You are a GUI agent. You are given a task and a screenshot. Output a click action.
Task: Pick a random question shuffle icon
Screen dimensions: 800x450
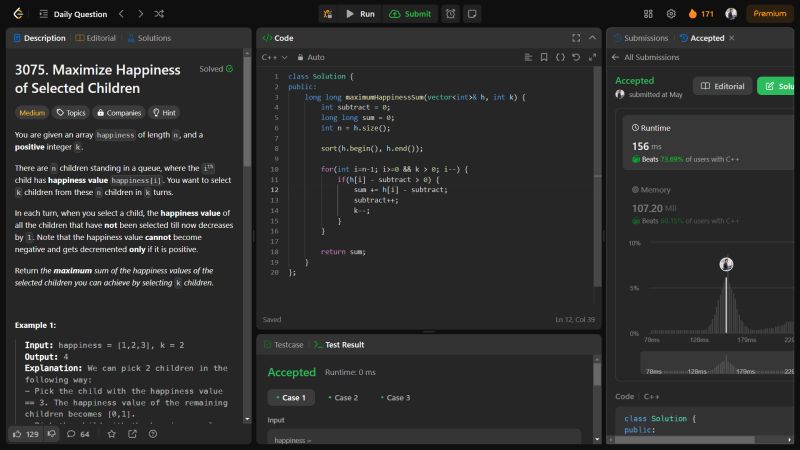click(x=159, y=14)
